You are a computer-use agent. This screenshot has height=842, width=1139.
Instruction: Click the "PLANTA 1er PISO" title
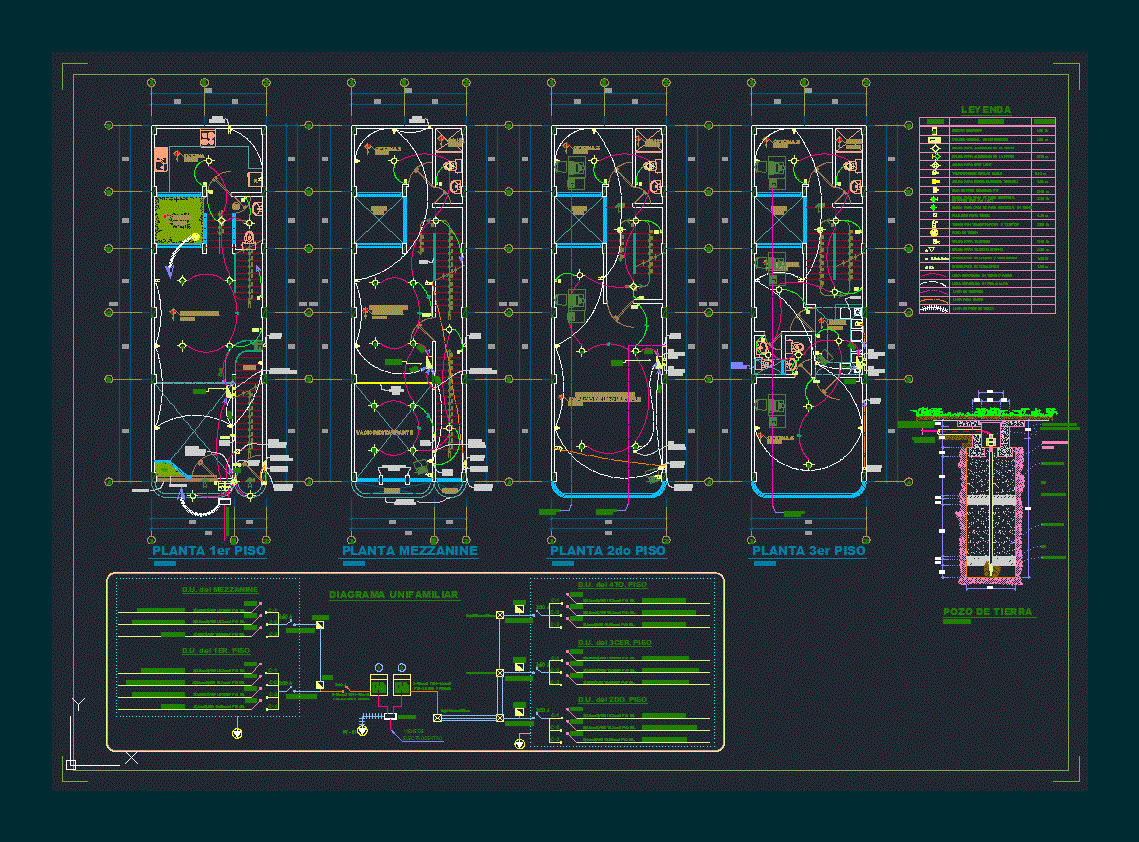tap(208, 551)
